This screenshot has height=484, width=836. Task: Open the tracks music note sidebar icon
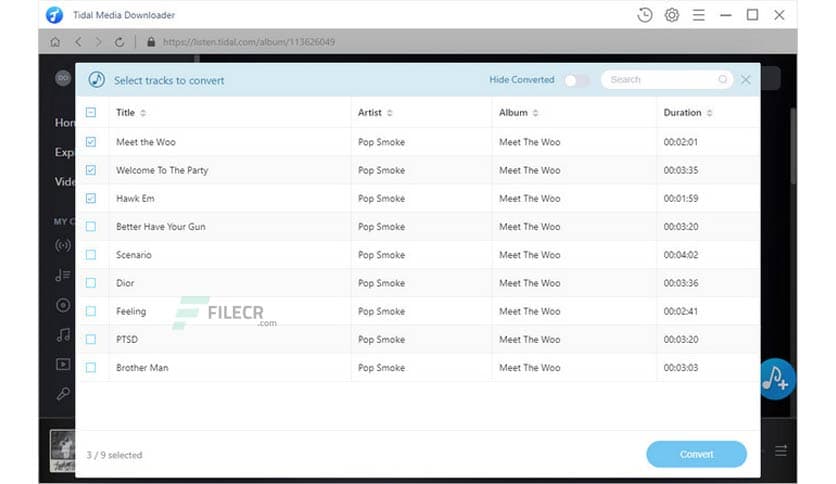pyautogui.click(x=63, y=335)
